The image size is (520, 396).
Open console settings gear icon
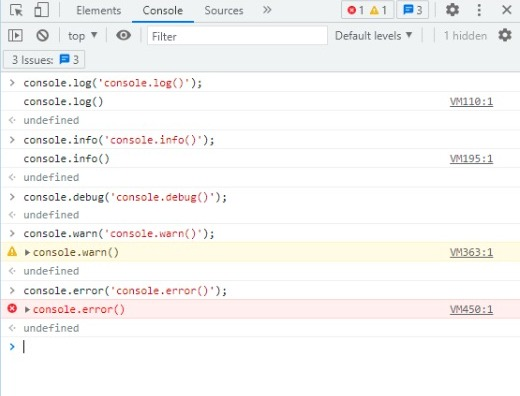click(x=505, y=35)
